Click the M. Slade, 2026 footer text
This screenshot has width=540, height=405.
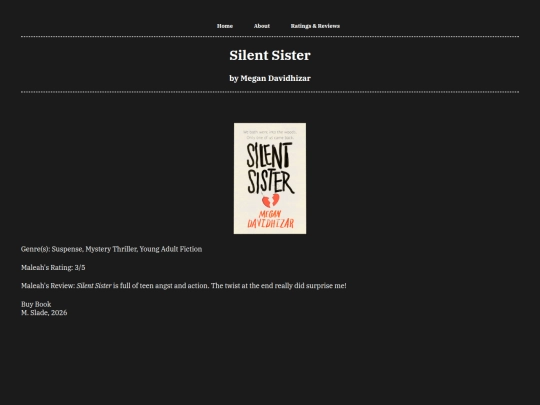[x=44, y=313]
